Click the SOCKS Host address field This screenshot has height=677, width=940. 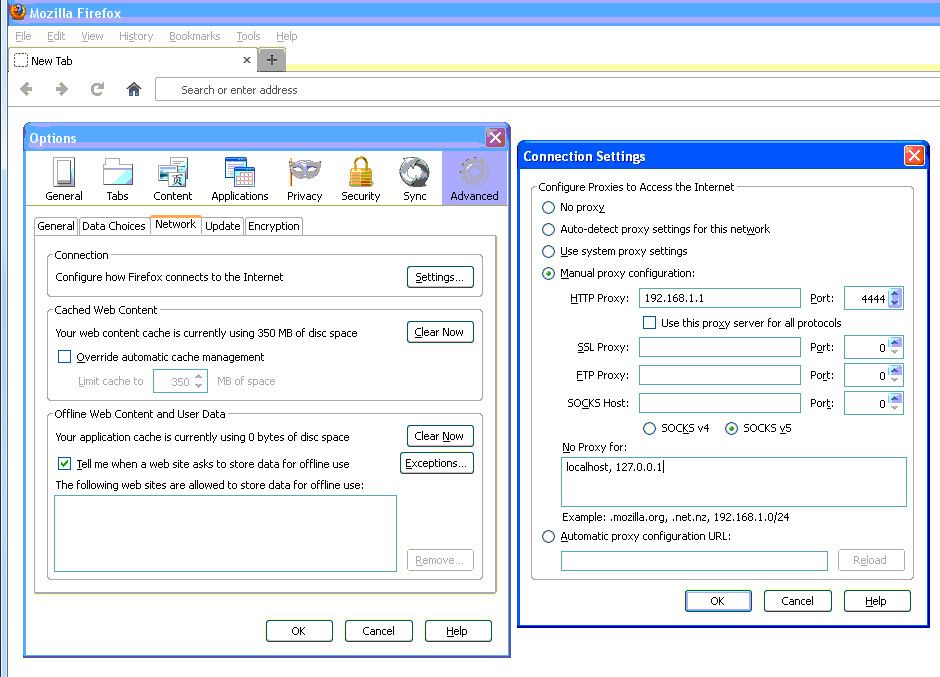point(719,403)
